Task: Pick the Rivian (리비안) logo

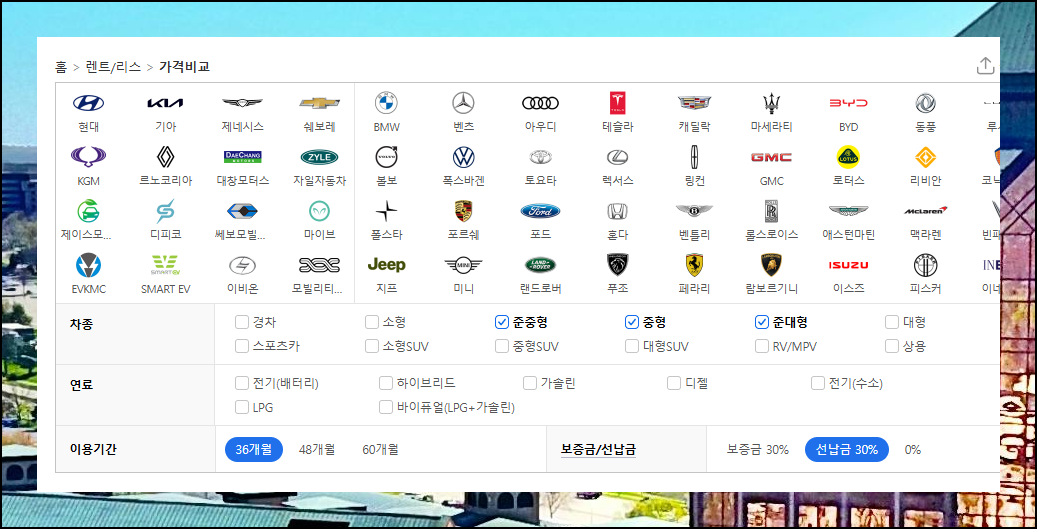Action: click(925, 157)
